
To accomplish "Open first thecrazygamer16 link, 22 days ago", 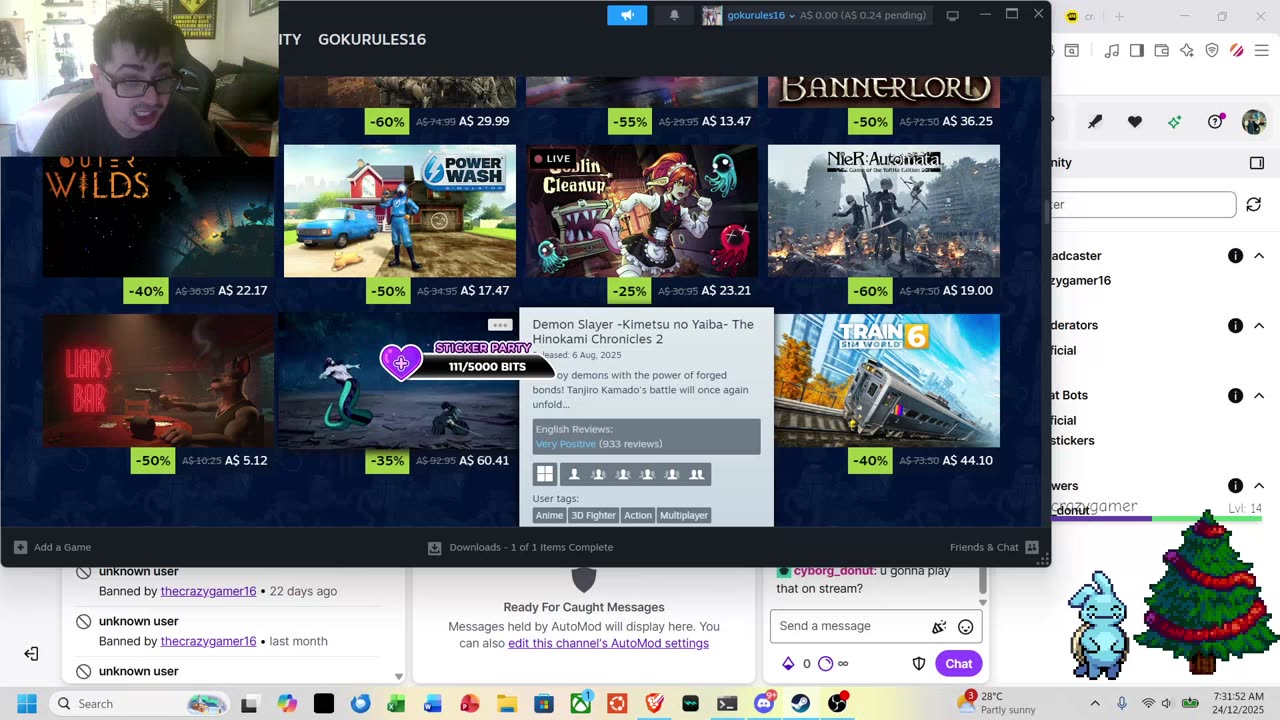I will point(208,591).
